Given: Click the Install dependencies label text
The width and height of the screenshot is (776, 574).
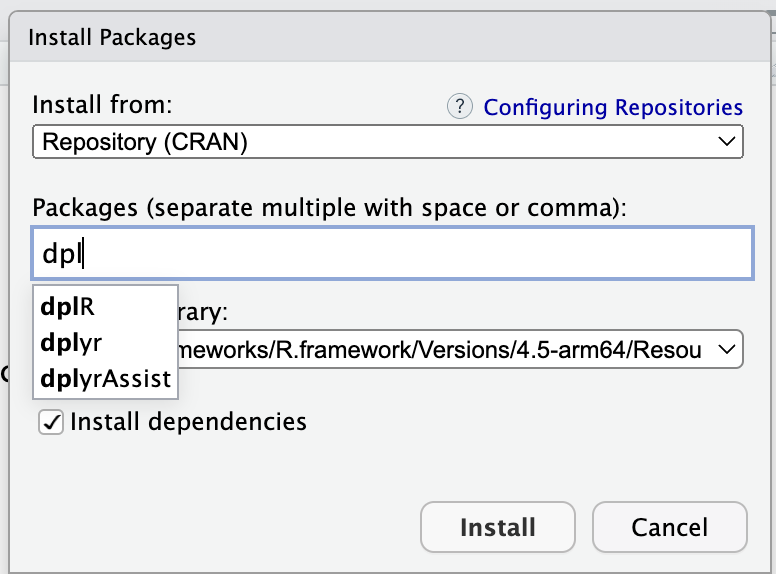Looking at the screenshot, I should (x=188, y=422).
